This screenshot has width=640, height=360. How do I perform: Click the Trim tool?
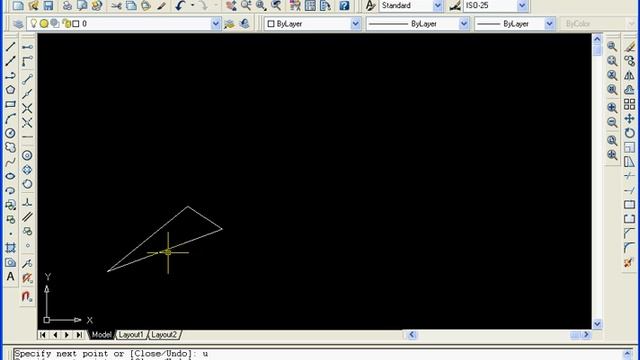click(x=629, y=176)
